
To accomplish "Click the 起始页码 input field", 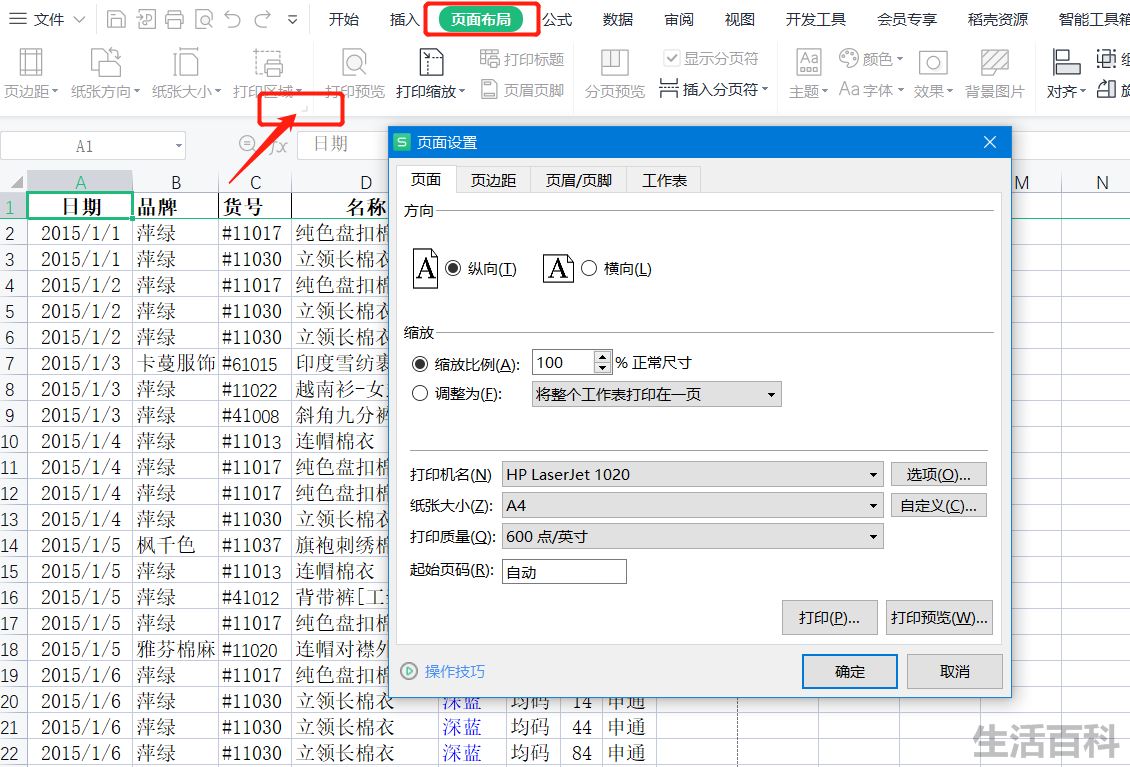I will tap(564, 572).
